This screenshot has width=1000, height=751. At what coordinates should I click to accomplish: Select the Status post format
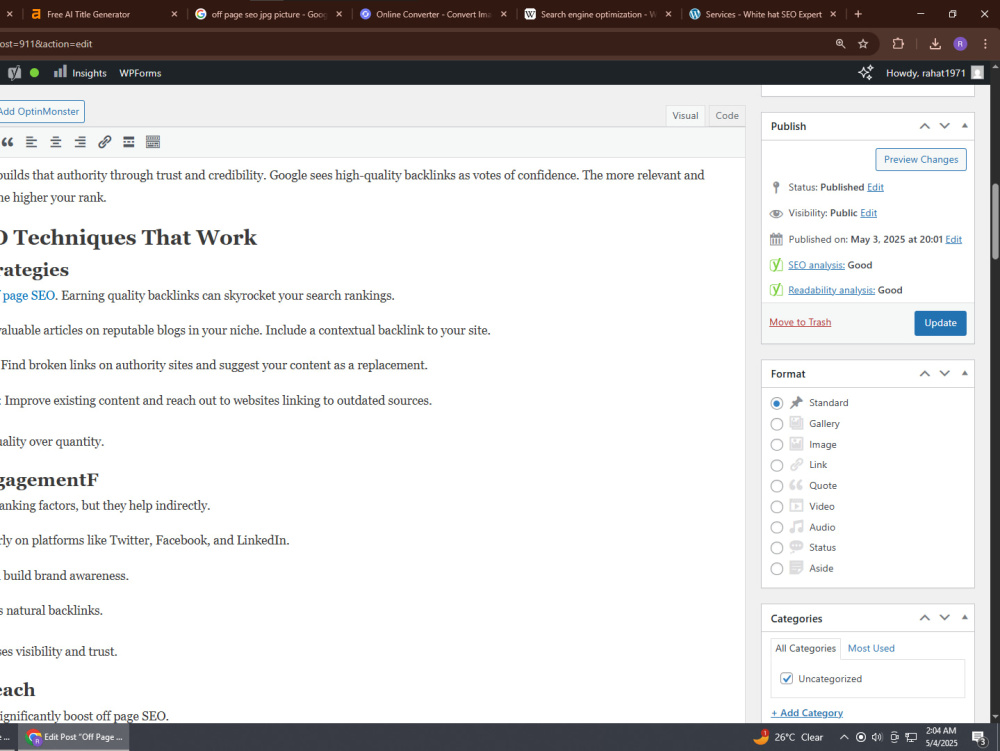click(776, 548)
